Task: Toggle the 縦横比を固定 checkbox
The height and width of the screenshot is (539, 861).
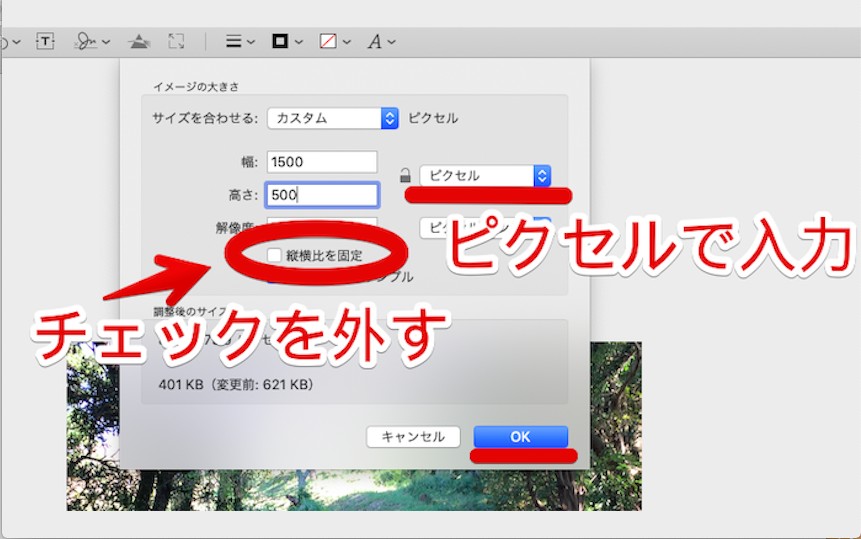Action: 274,255
